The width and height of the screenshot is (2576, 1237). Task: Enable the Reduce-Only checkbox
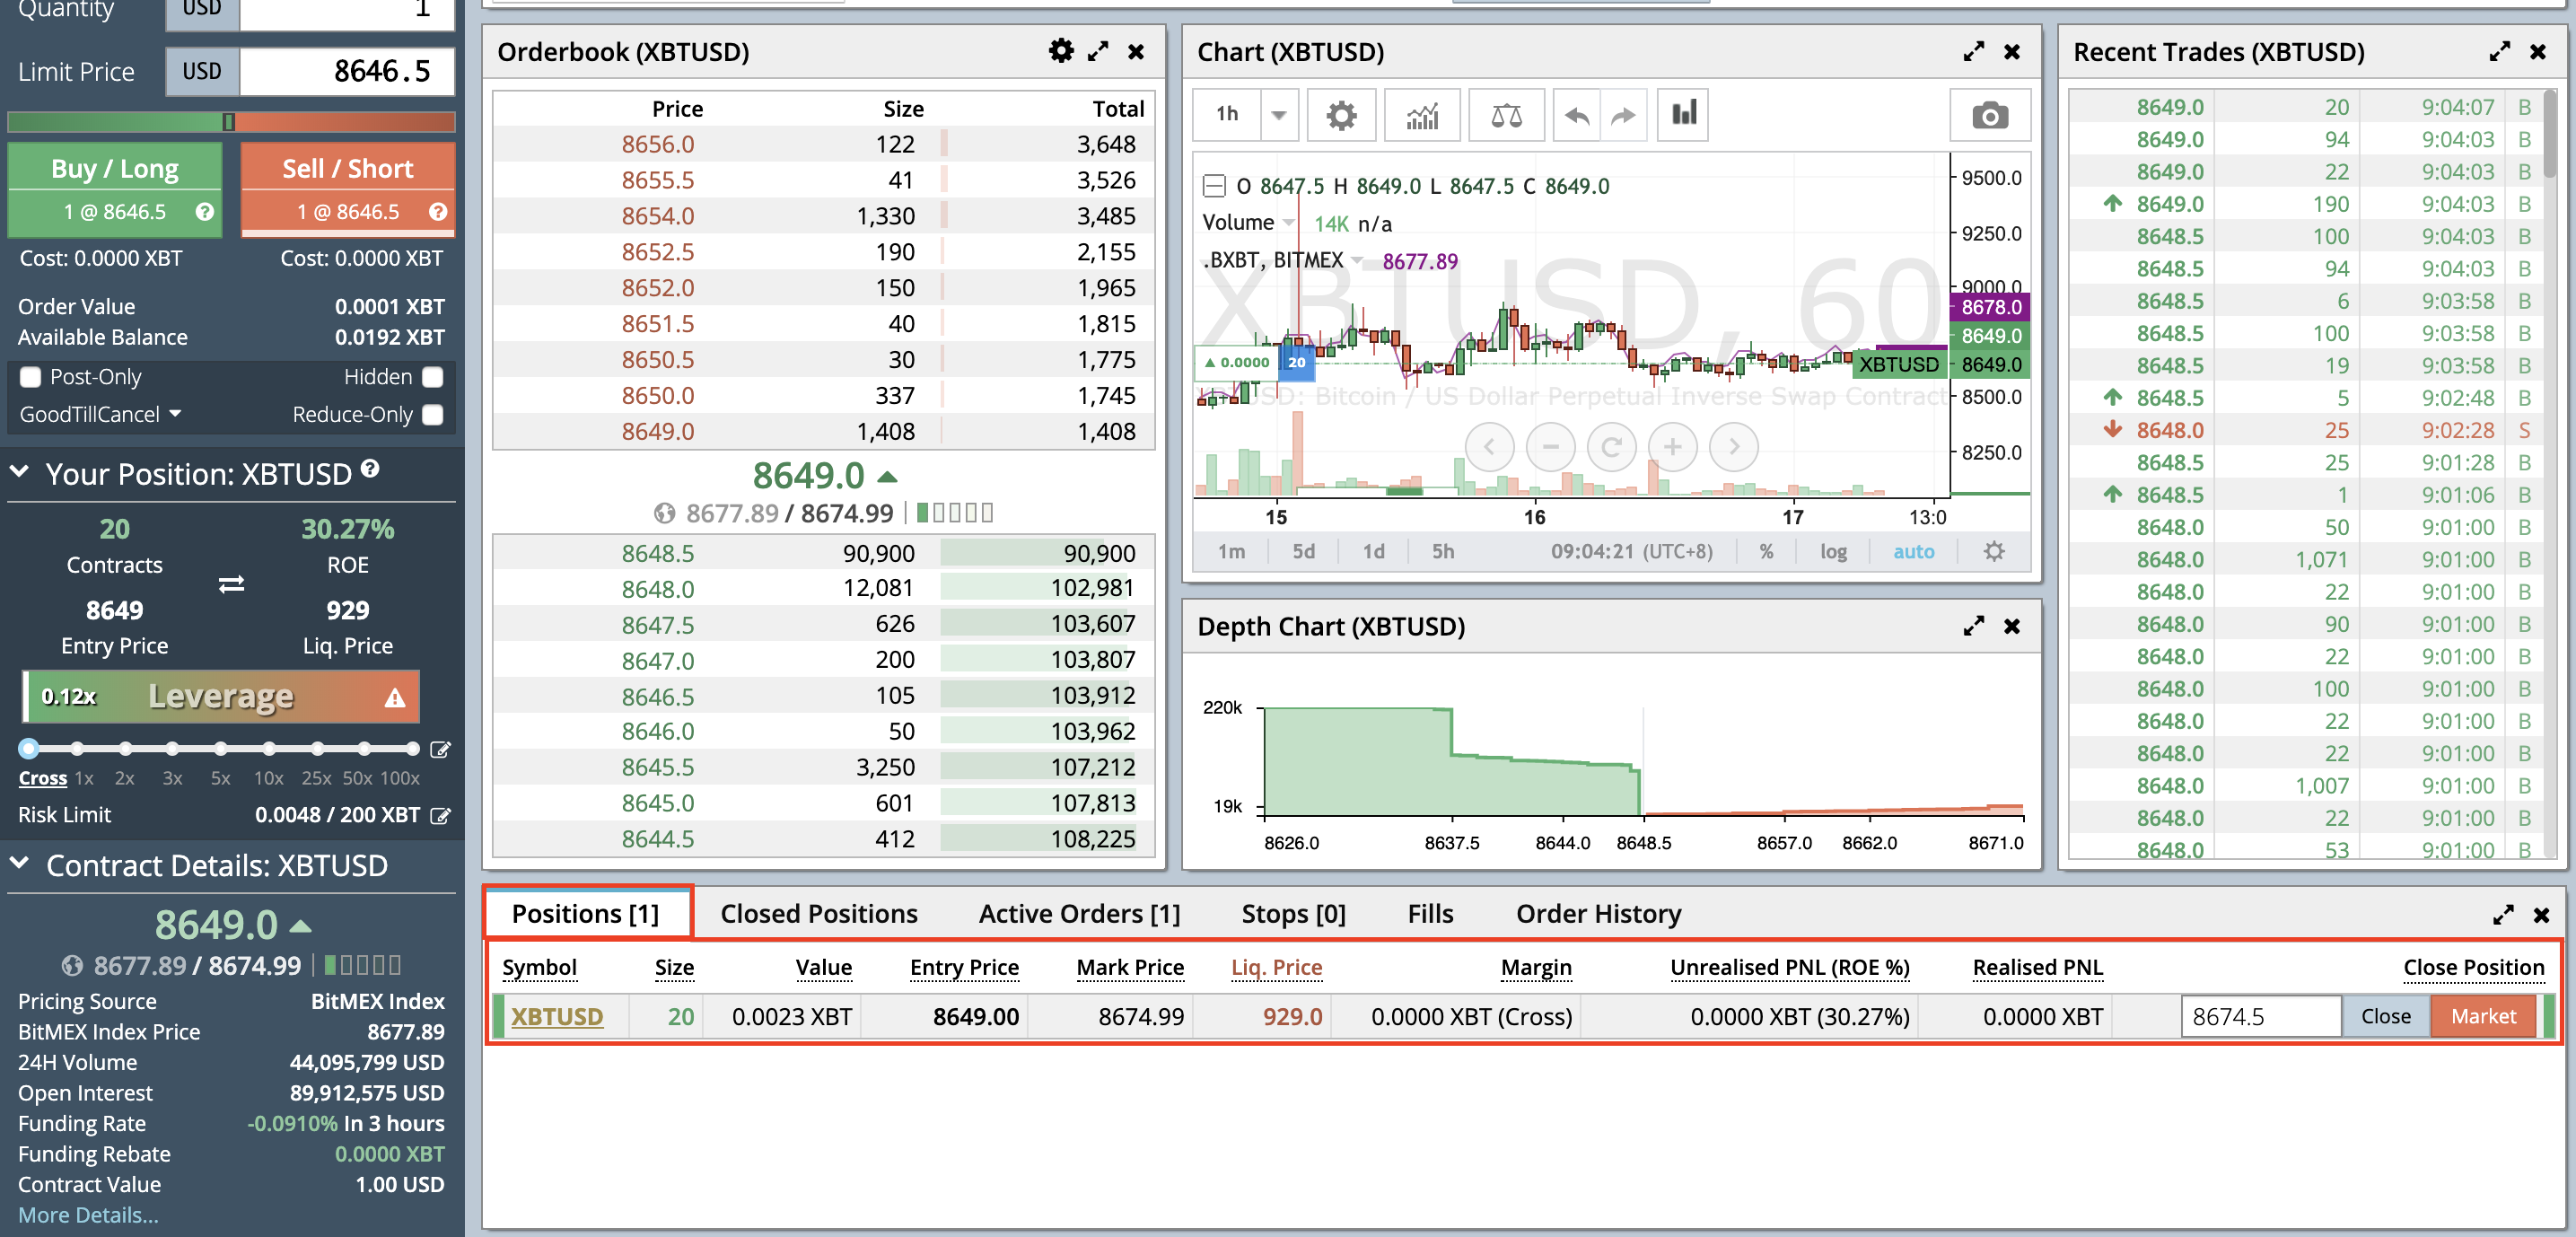[x=433, y=414]
